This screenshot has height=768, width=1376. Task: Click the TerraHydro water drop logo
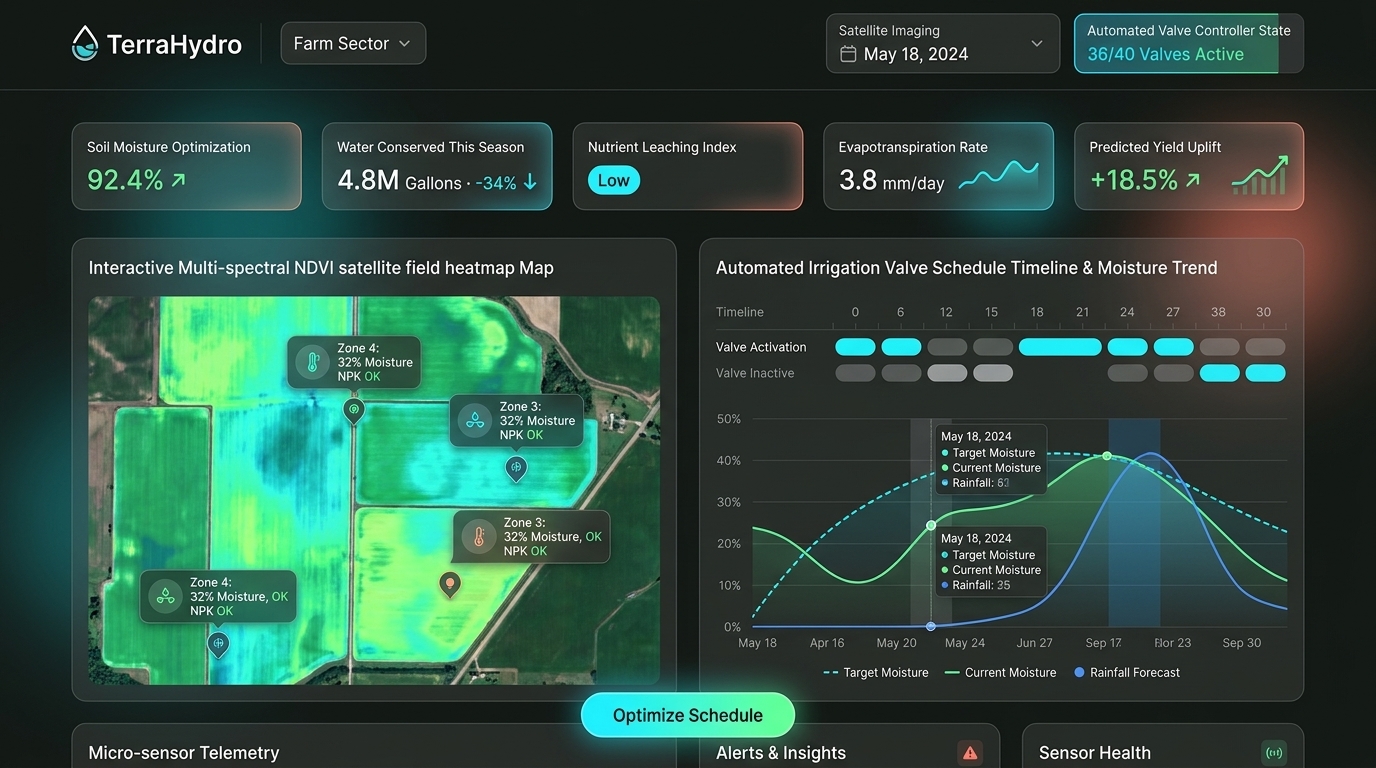click(x=85, y=43)
